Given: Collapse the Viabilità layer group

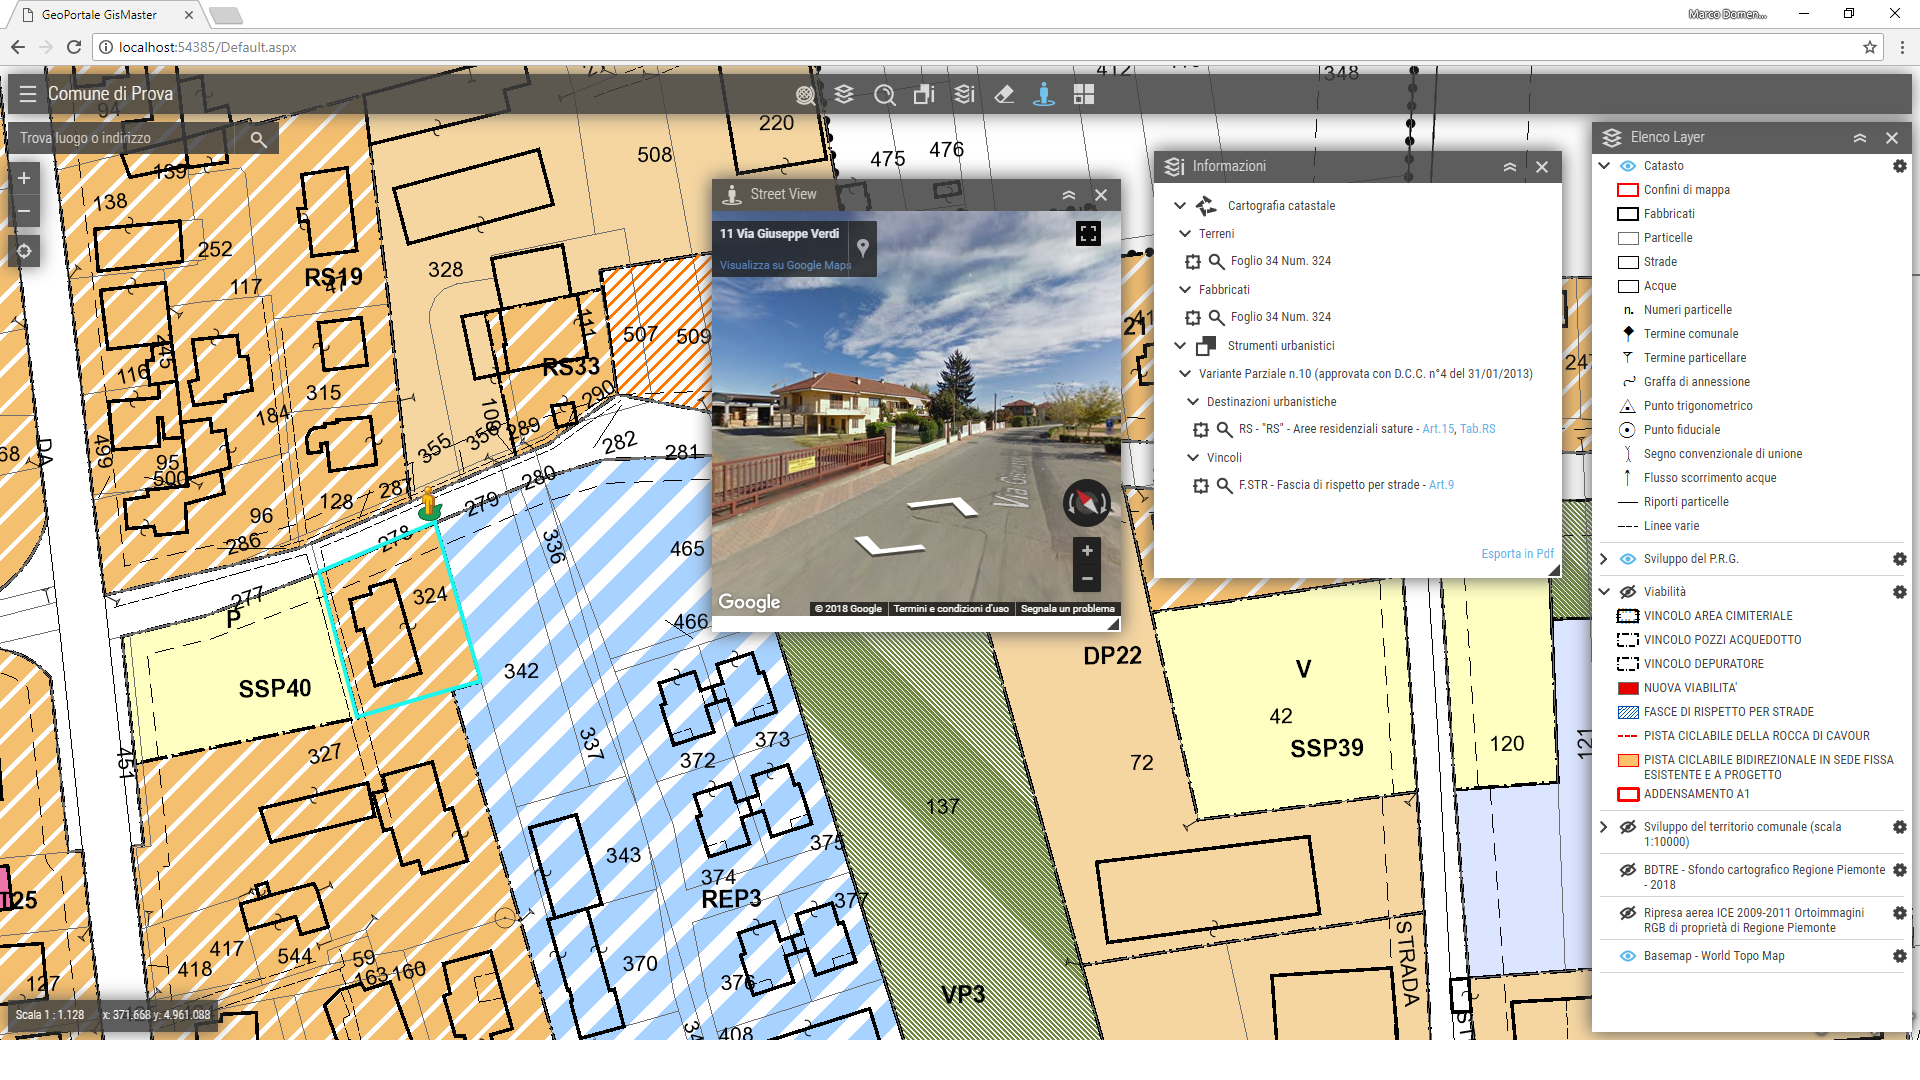Looking at the screenshot, I should (x=1604, y=592).
